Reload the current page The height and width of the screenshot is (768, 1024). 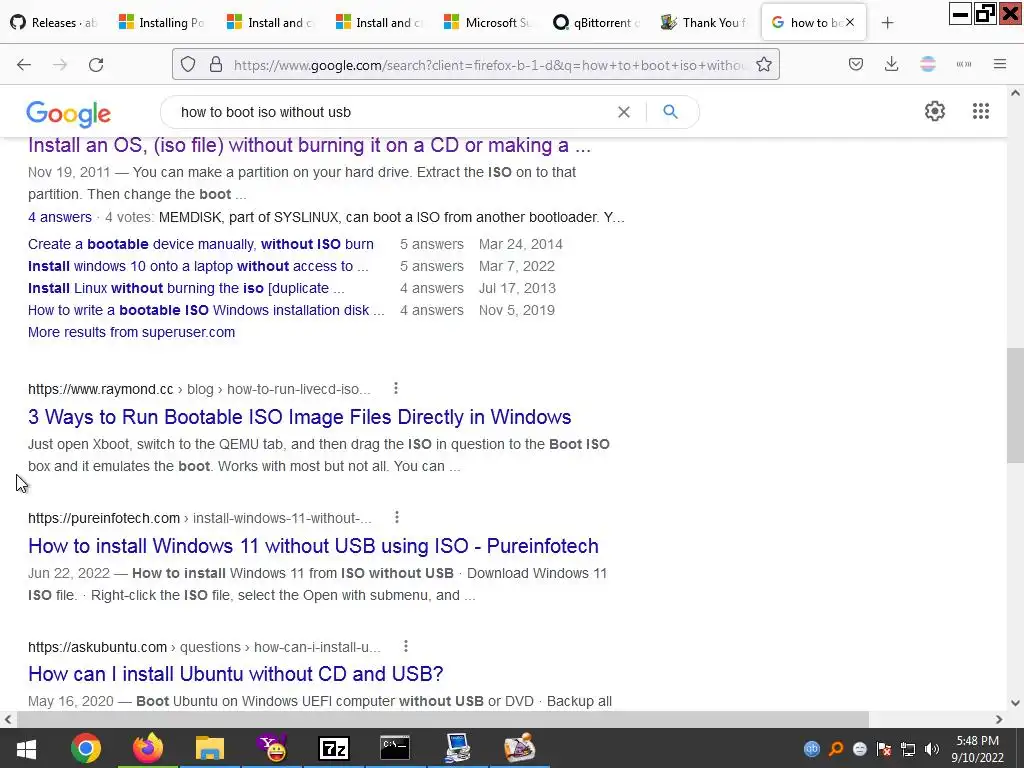[x=96, y=64]
